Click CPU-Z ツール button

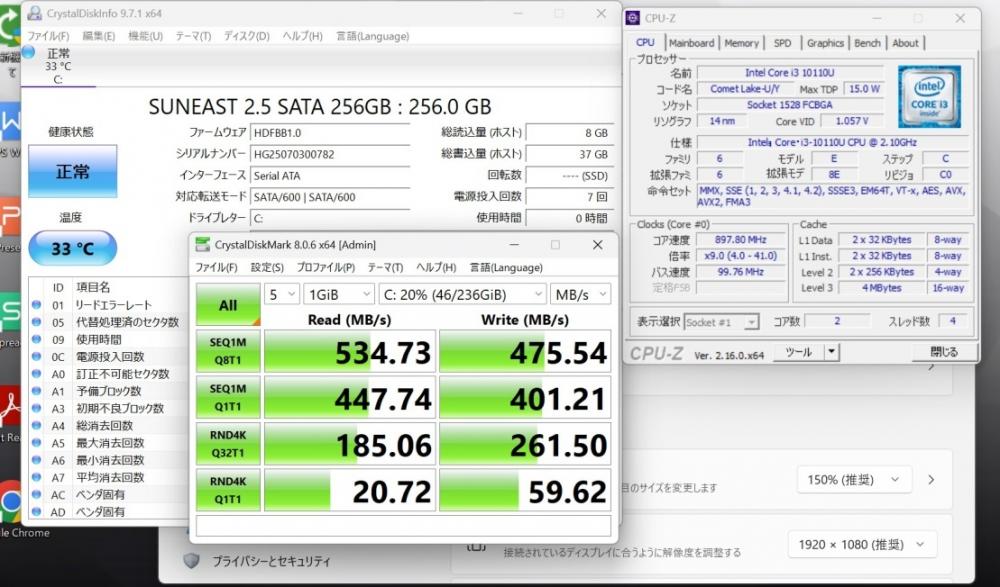798,352
